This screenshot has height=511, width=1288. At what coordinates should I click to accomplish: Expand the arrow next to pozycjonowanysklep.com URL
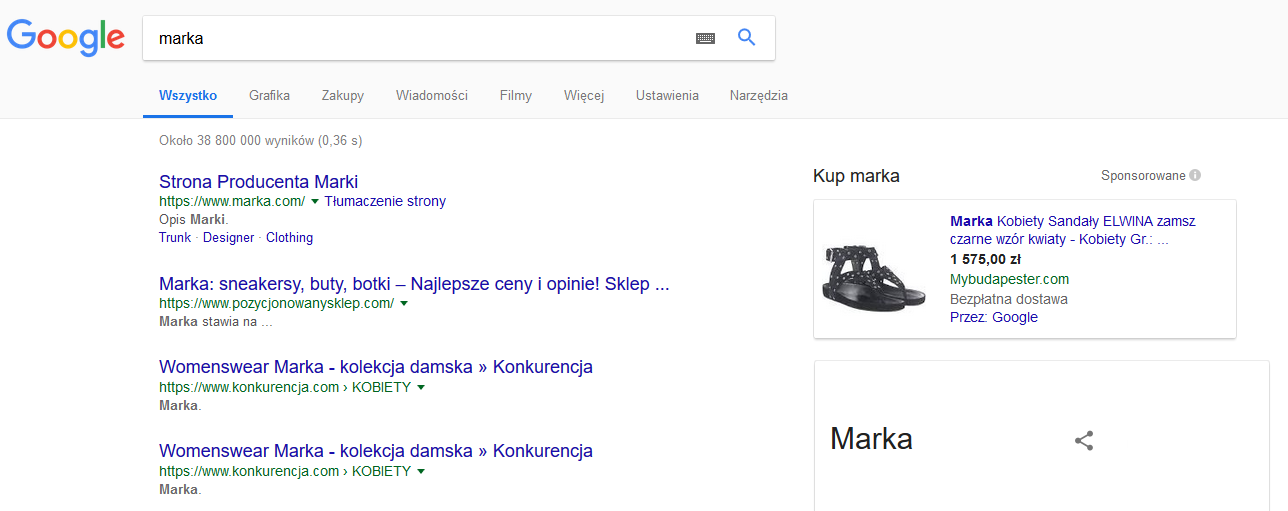(404, 304)
